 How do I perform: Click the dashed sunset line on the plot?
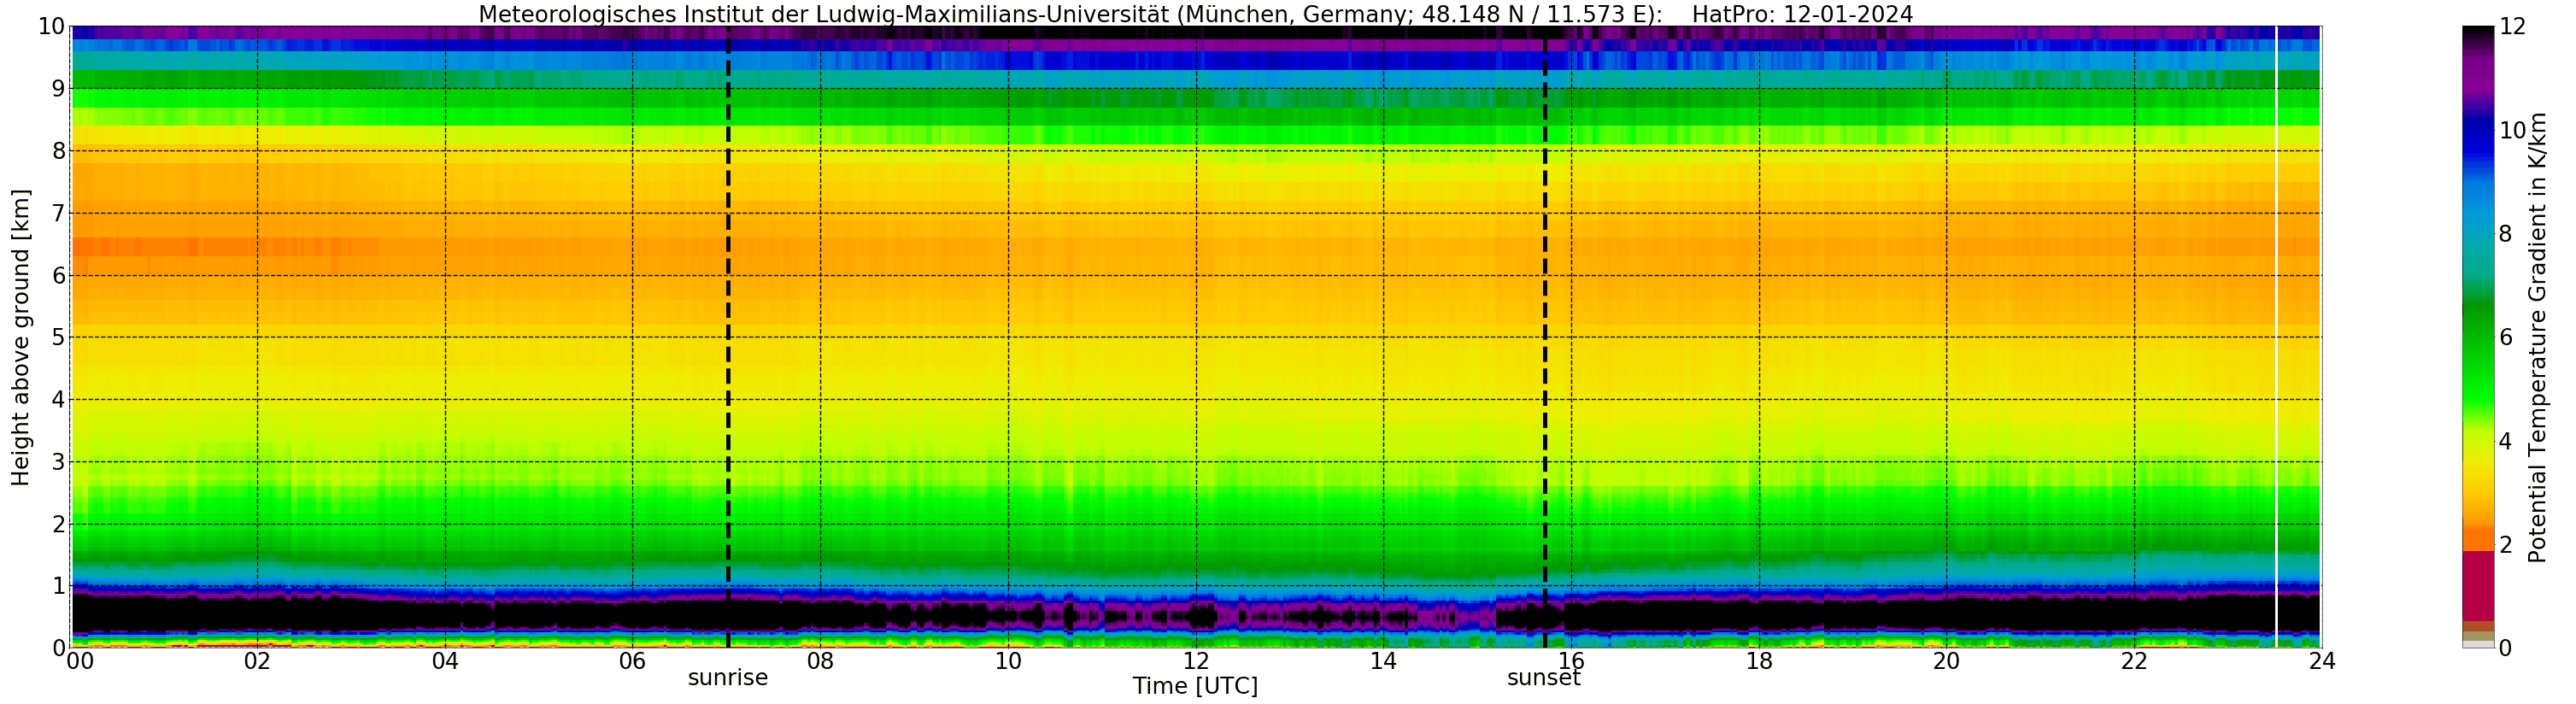[1545, 337]
